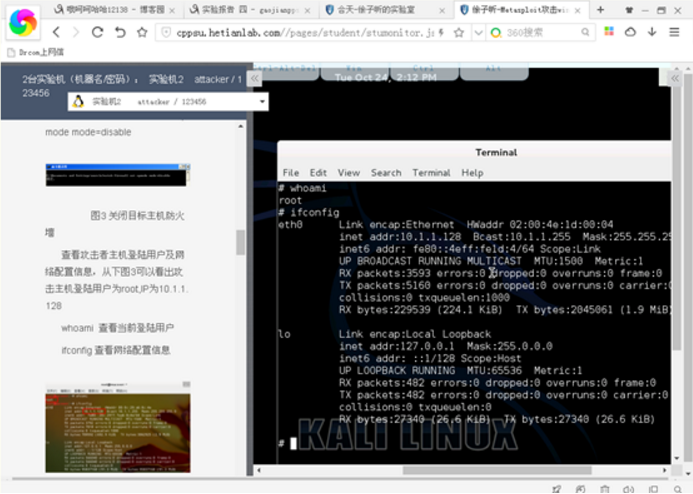
Task: Click the rocket accelerator icon in status bar
Action: (x=556, y=489)
